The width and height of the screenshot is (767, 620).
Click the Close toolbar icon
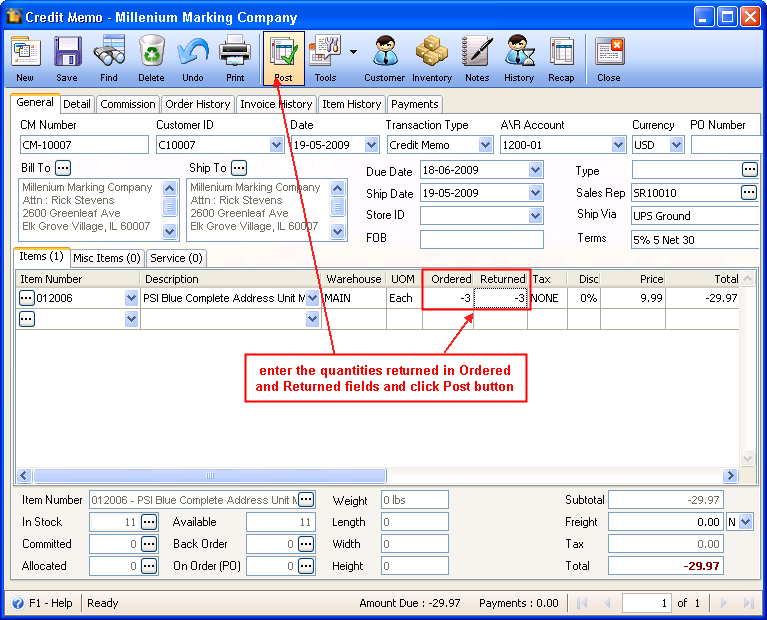(609, 58)
